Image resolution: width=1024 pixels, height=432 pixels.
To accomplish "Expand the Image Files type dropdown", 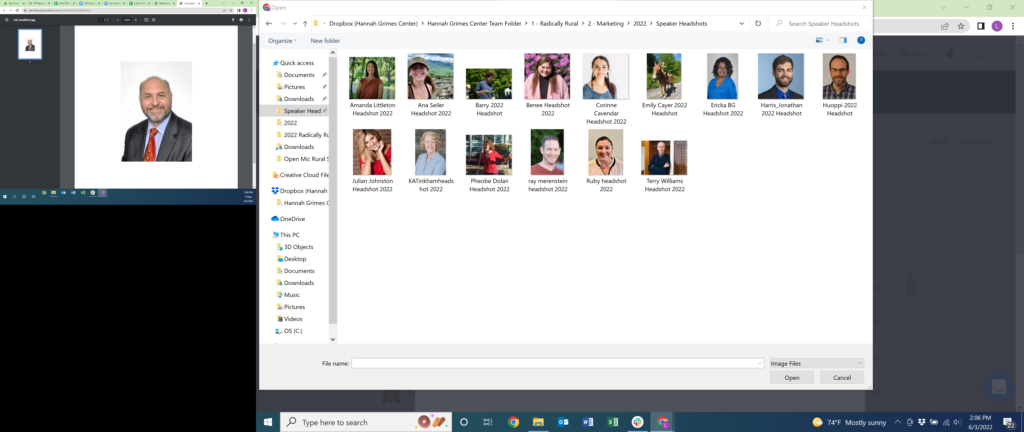I will (816, 363).
